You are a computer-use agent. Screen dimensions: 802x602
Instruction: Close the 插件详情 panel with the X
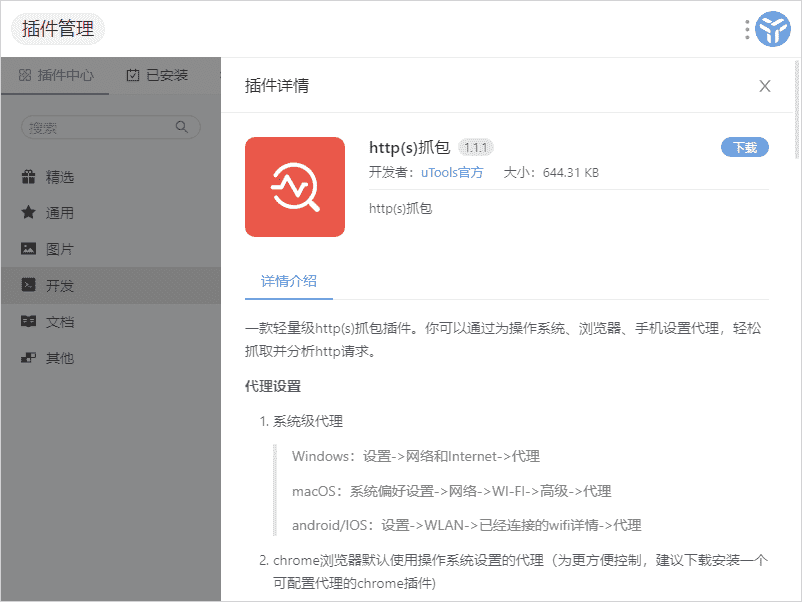click(x=765, y=86)
